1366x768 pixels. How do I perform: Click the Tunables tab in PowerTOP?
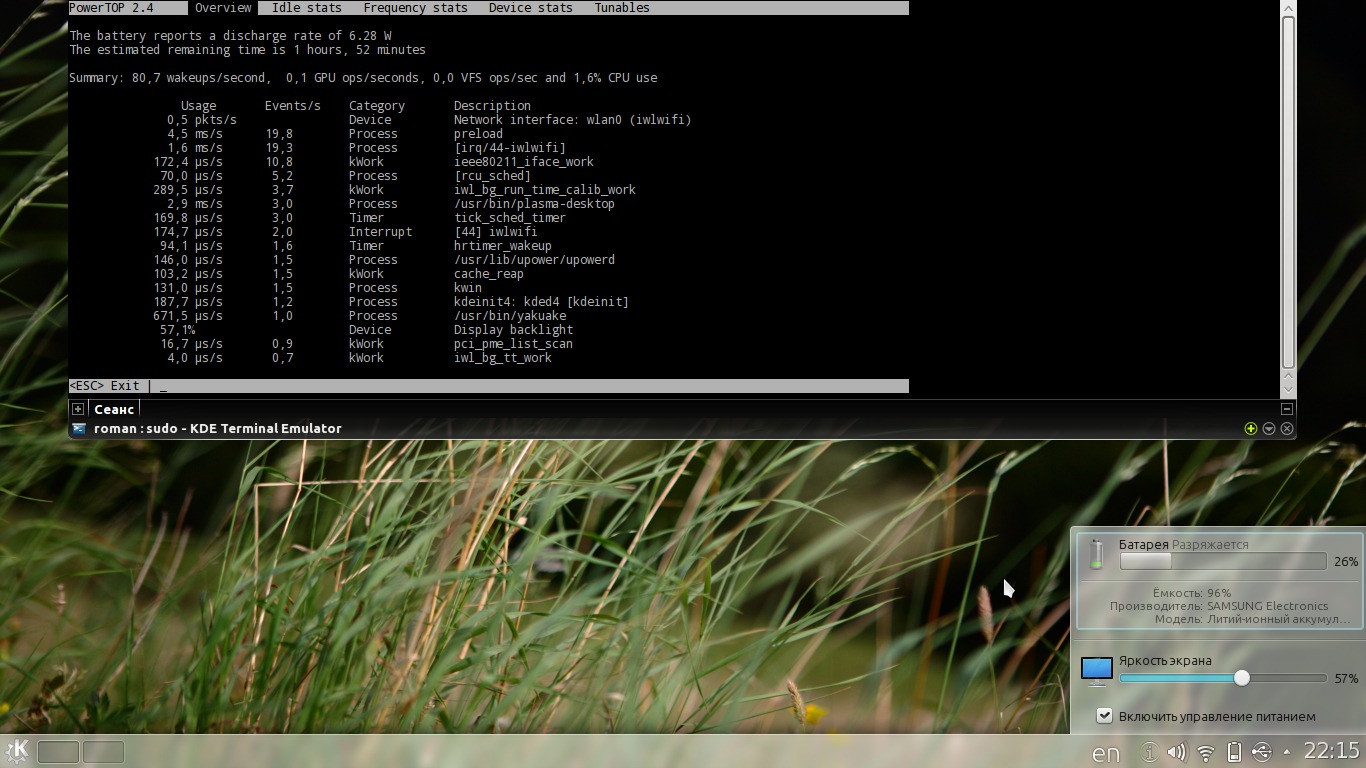pos(622,8)
